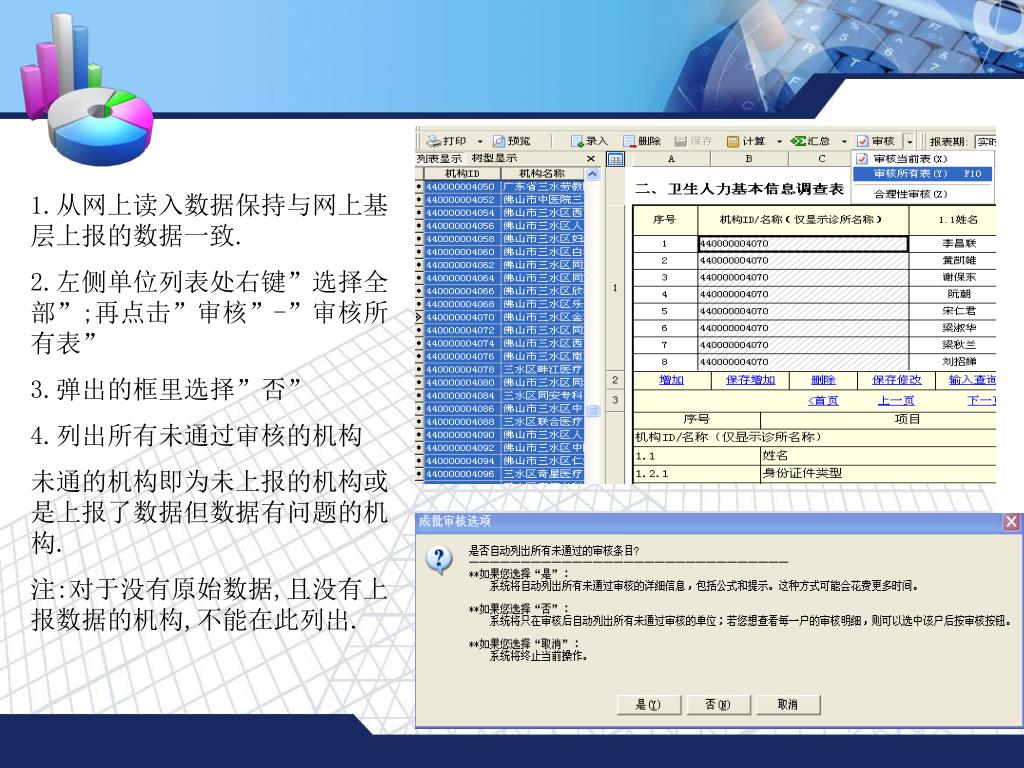Open the 计算 dropdown arrow

click(x=779, y=141)
